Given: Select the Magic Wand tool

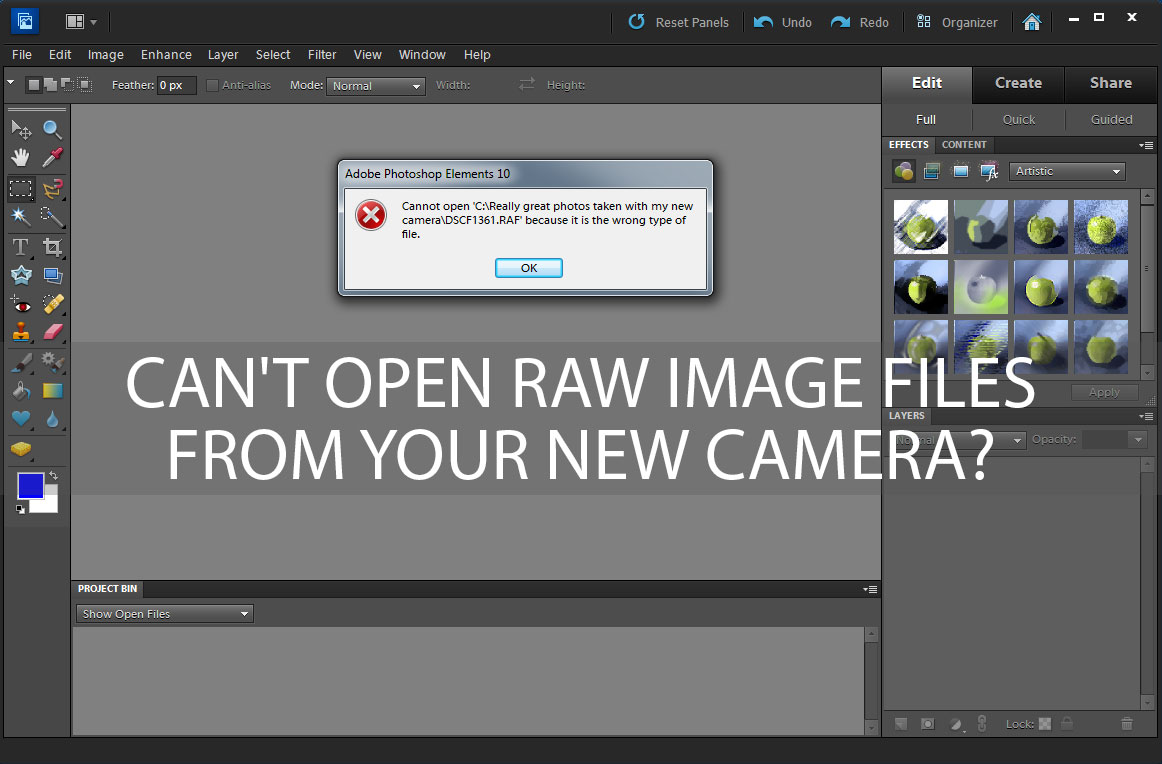Looking at the screenshot, I should [x=21, y=216].
